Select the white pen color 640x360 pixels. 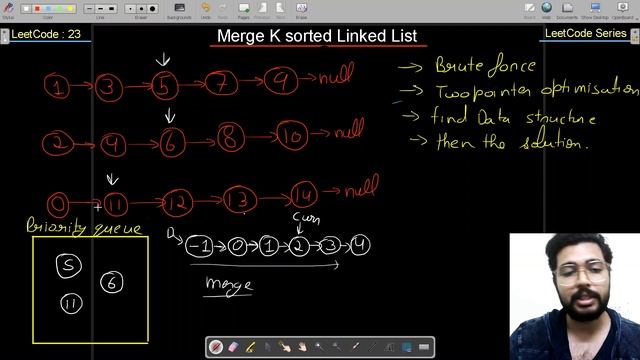coord(26,9)
